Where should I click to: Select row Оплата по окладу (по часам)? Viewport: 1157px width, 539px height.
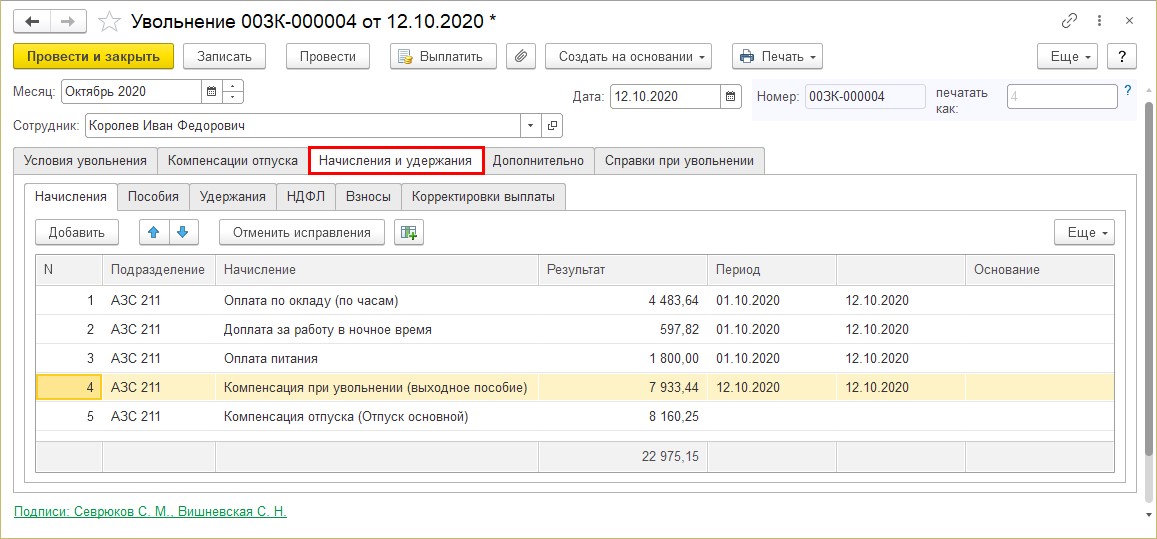coord(575,301)
